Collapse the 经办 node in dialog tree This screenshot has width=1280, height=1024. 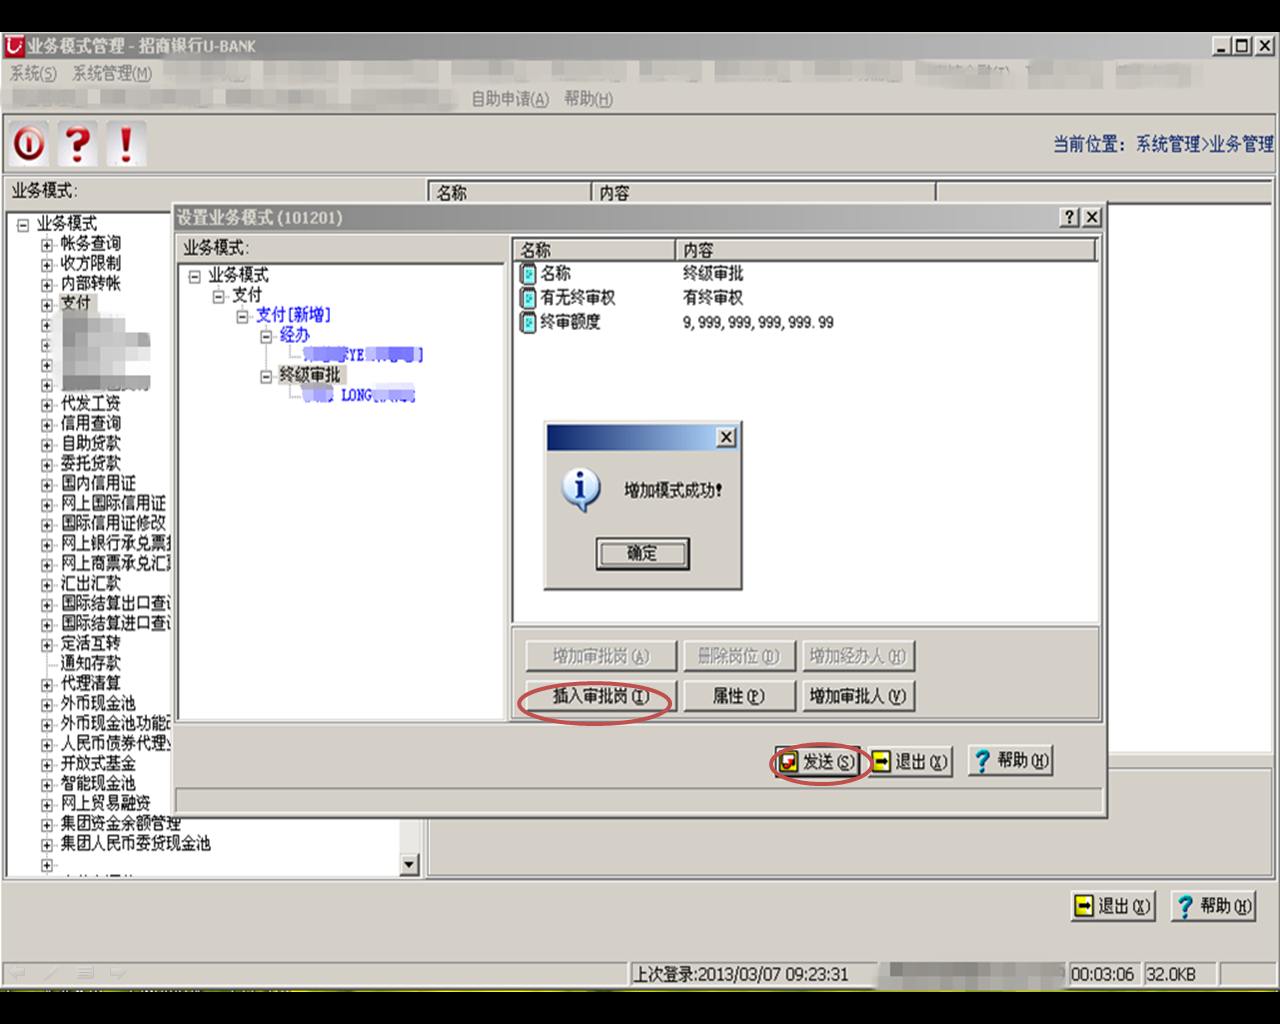[267, 336]
